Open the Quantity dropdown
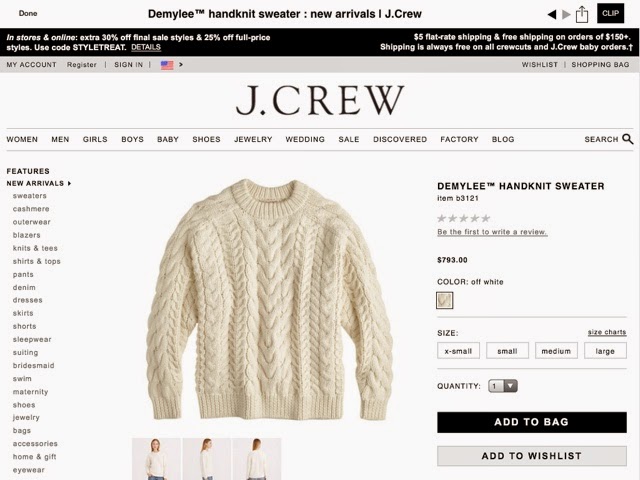 click(x=503, y=386)
